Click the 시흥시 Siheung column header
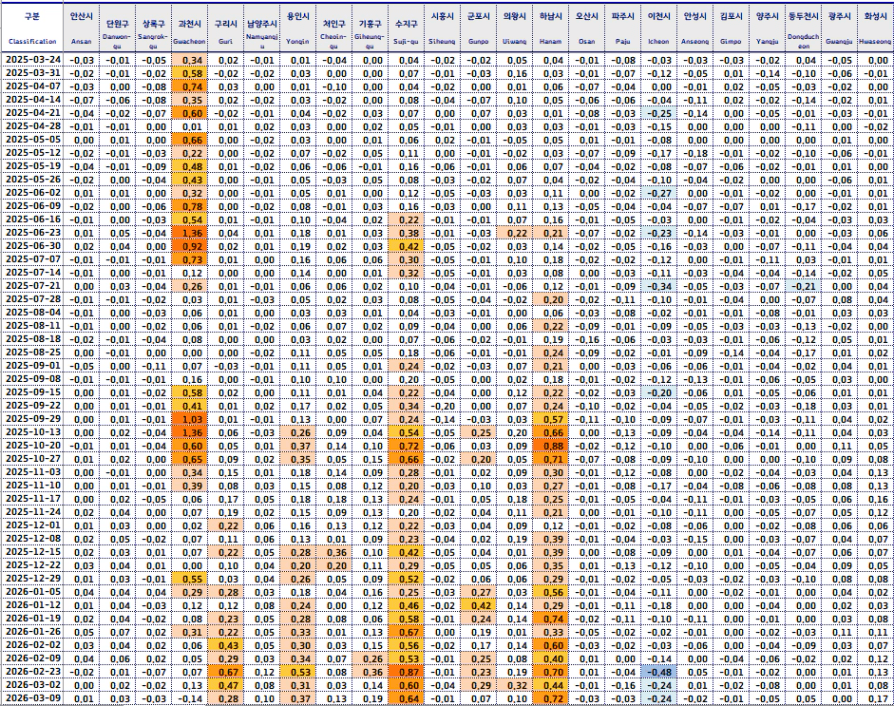This screenshot has width=894, height=706. [442, 27]
